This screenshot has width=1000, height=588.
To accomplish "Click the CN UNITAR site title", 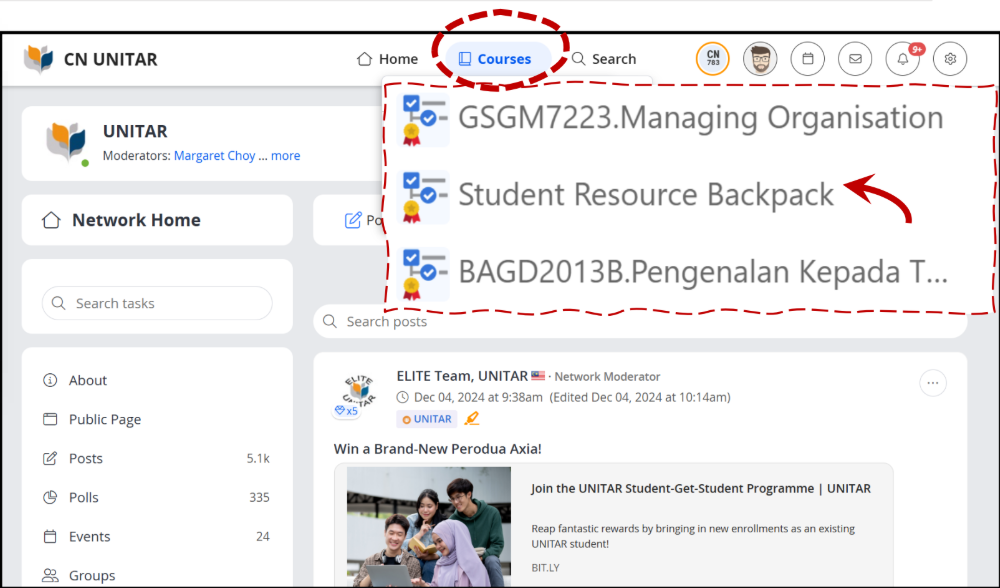I will 110,59.
